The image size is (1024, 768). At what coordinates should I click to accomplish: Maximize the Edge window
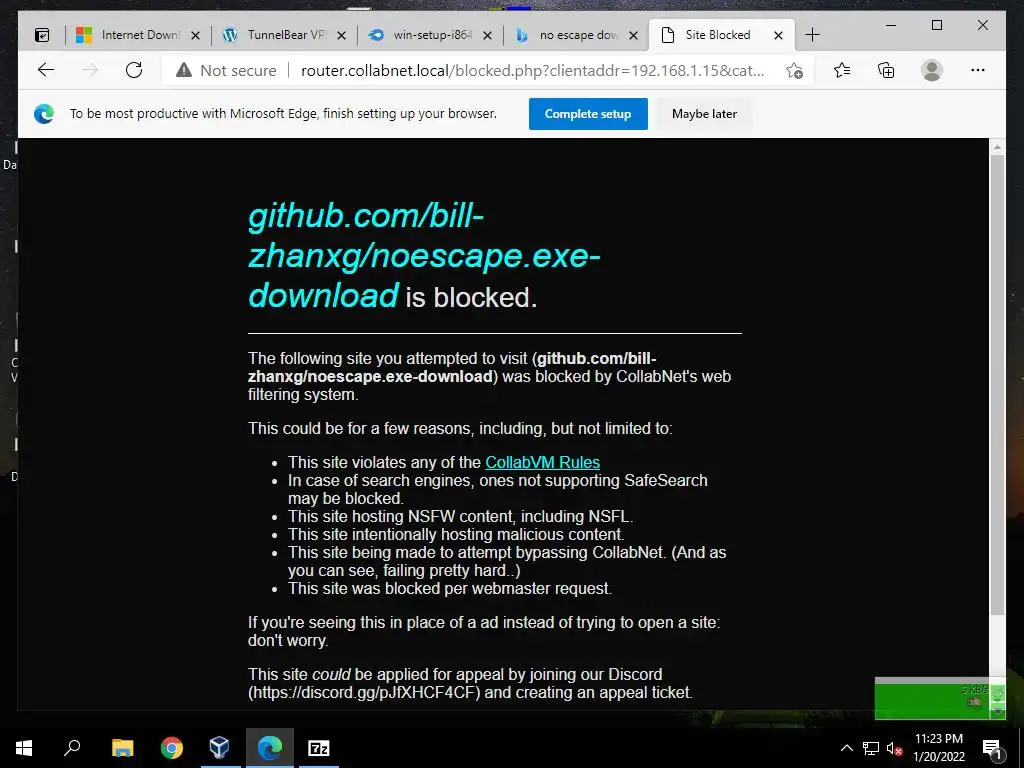(x=936, y=25)
